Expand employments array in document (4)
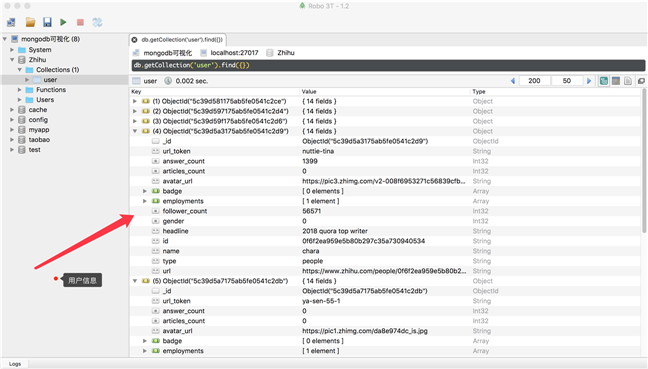This screenshot has width=648, height=369. tap(145, 201)
